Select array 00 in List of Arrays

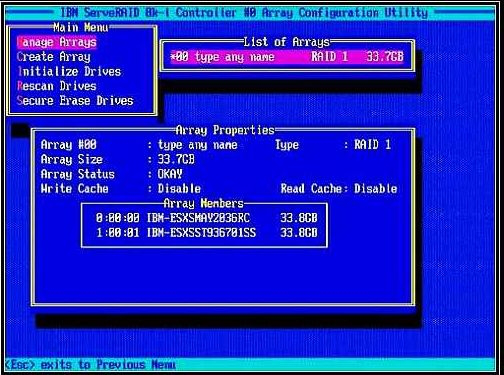[x=287, y=57]
